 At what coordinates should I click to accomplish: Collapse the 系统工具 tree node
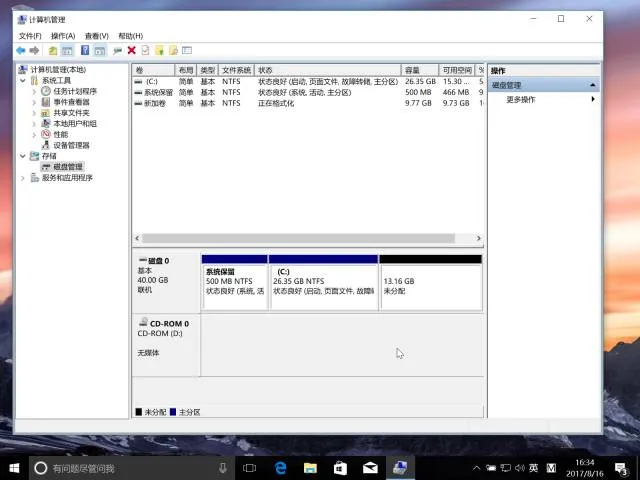coord(23,80)
